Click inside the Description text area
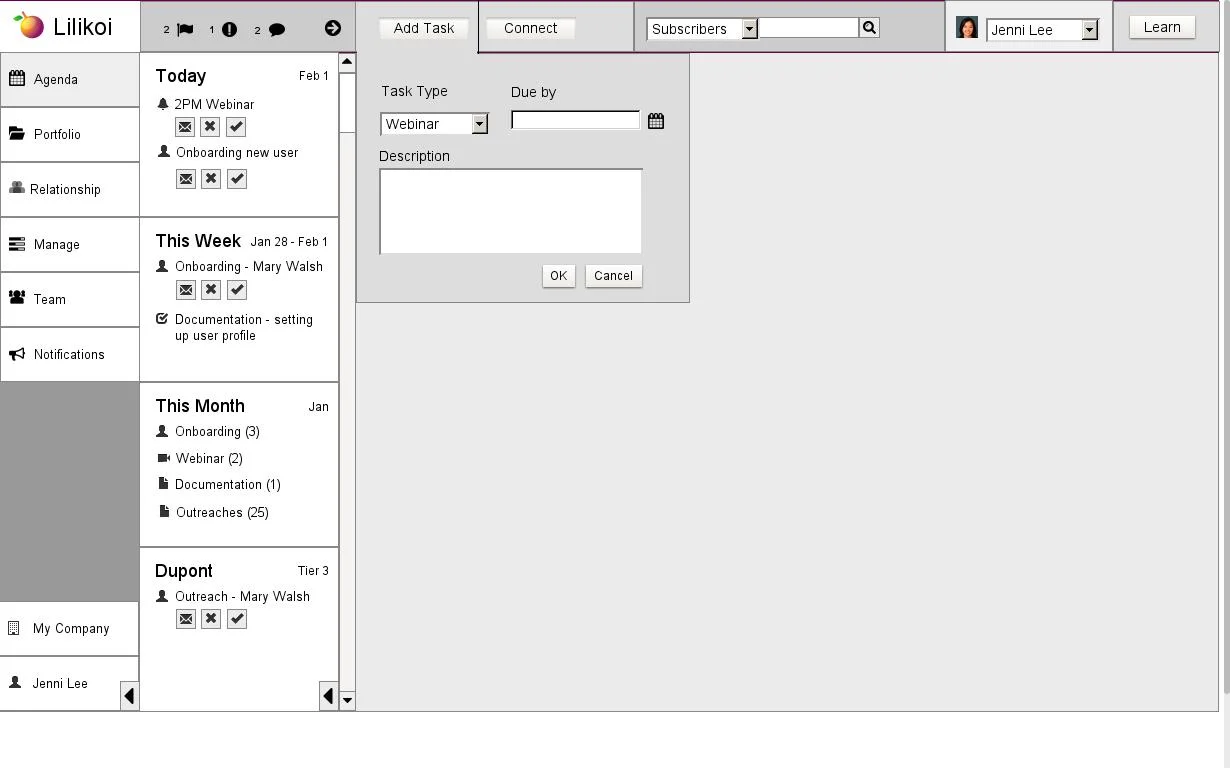1230x768 pixels. [x=510, y=210]
